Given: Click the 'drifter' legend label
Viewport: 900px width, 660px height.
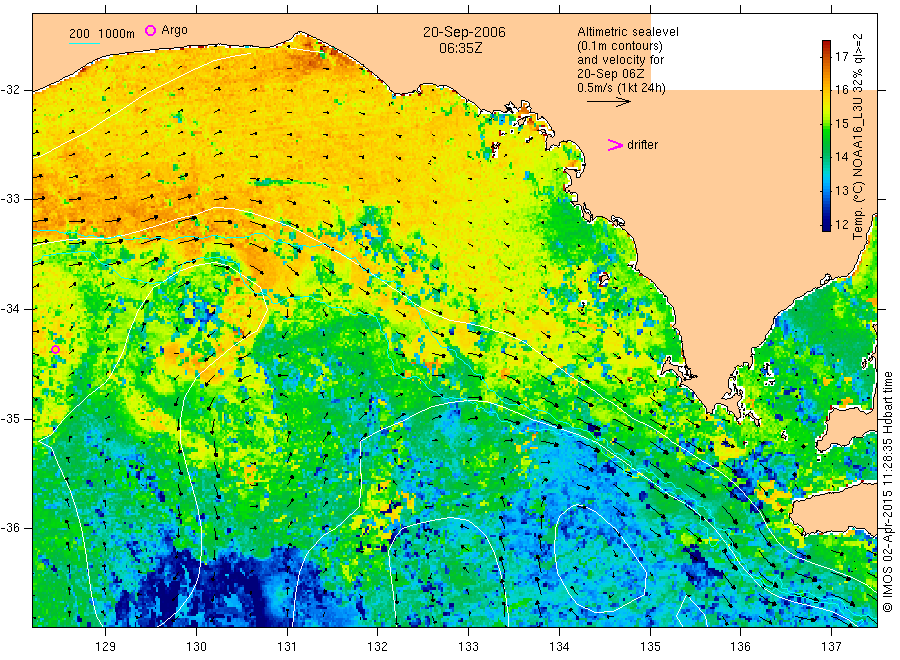Looking at the screenshot, I should [x=642, y=145].
